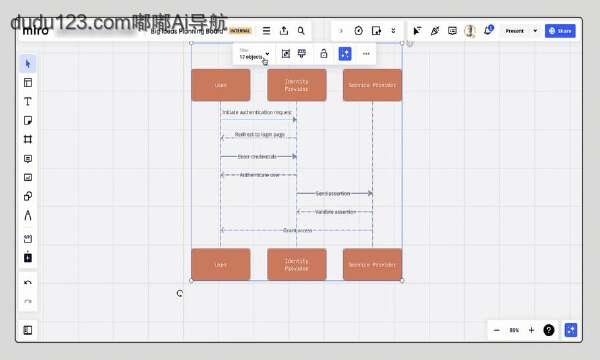Open the comment tool in sidebar
Screen dimensions: 600x360
point(28,158)
